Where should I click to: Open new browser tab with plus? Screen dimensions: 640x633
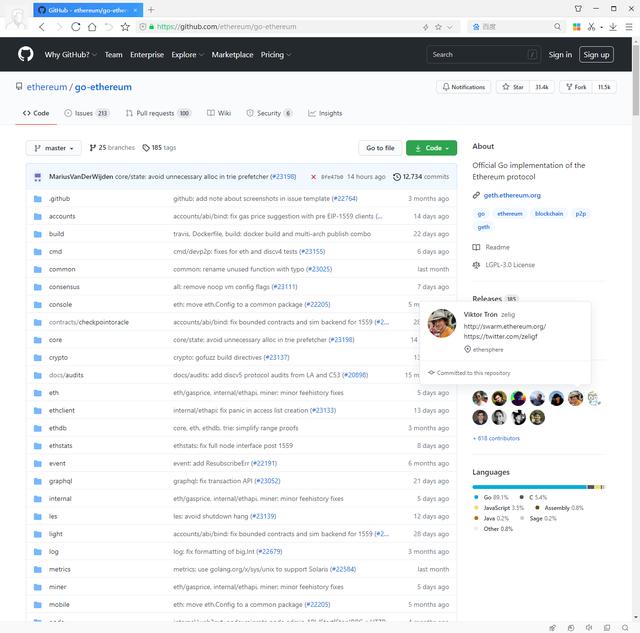point(151,10)
